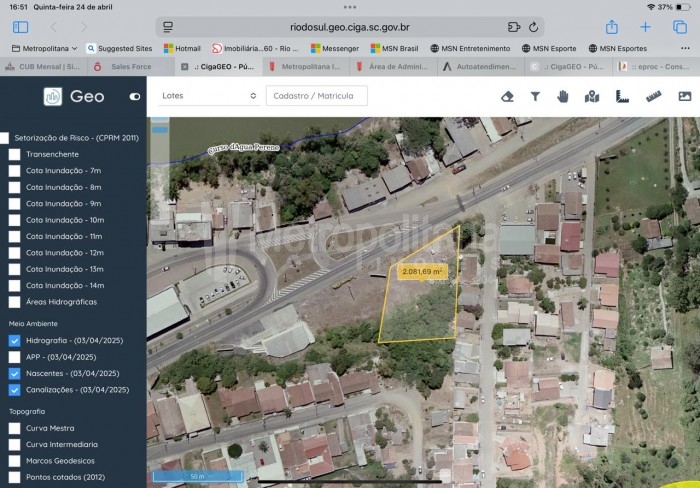
Task: Uncheck Hidrografia layer checkbox
Action: (14, 341)
